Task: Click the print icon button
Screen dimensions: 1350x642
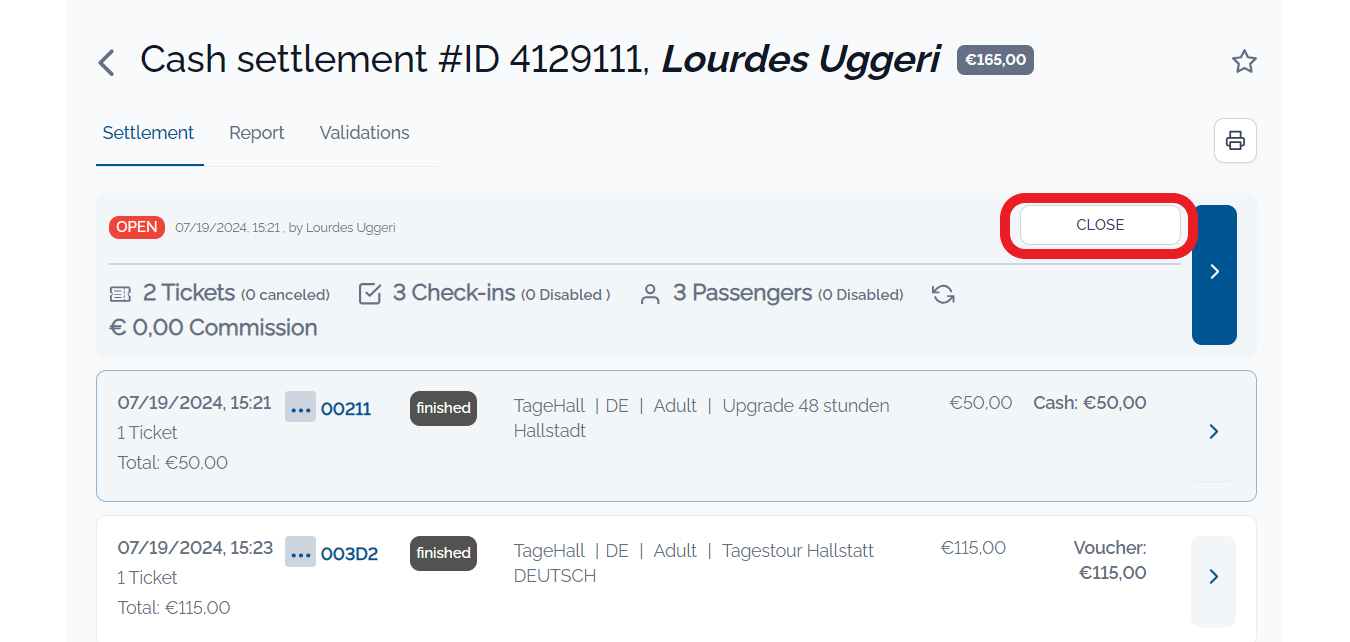Action: 1235,140
